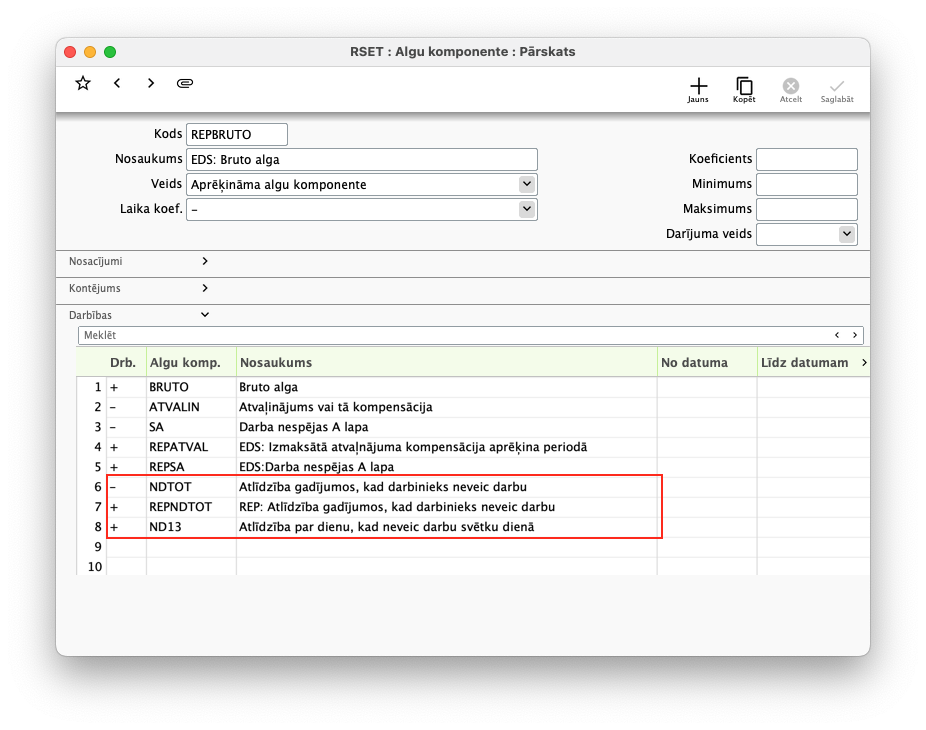926x730 pixels.
Task: Duplicate record using Kopēt icon
Action: 744,89
